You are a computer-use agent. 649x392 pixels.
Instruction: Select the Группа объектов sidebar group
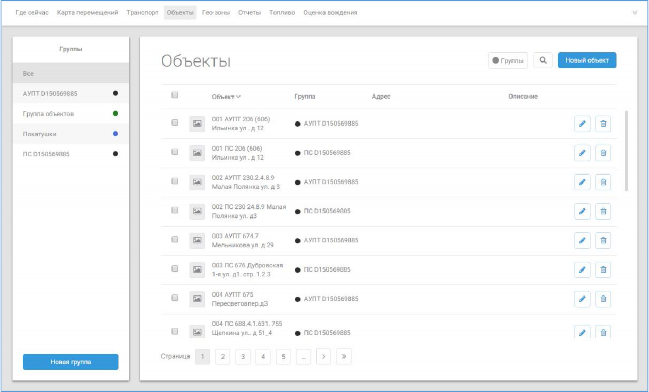71,113
